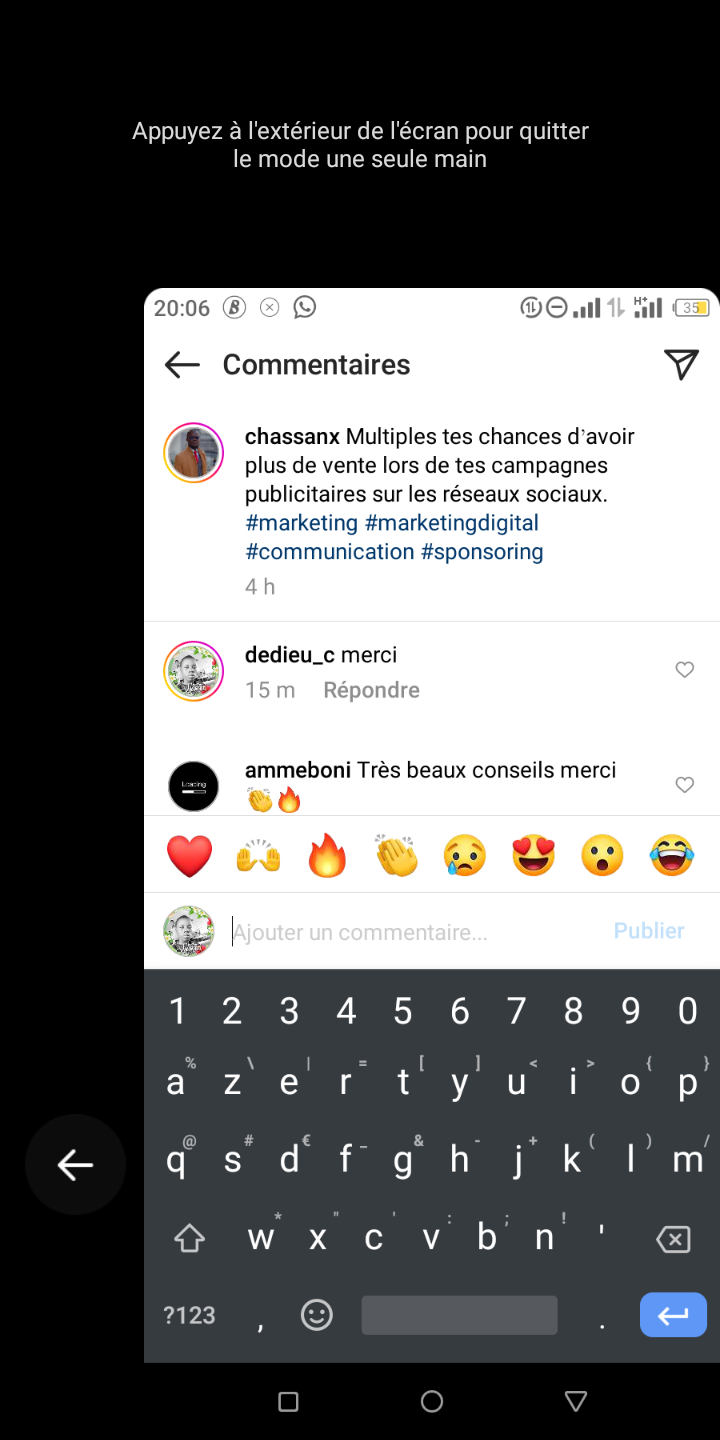Insert the fire emoji reaction

(x=327, y=857)
